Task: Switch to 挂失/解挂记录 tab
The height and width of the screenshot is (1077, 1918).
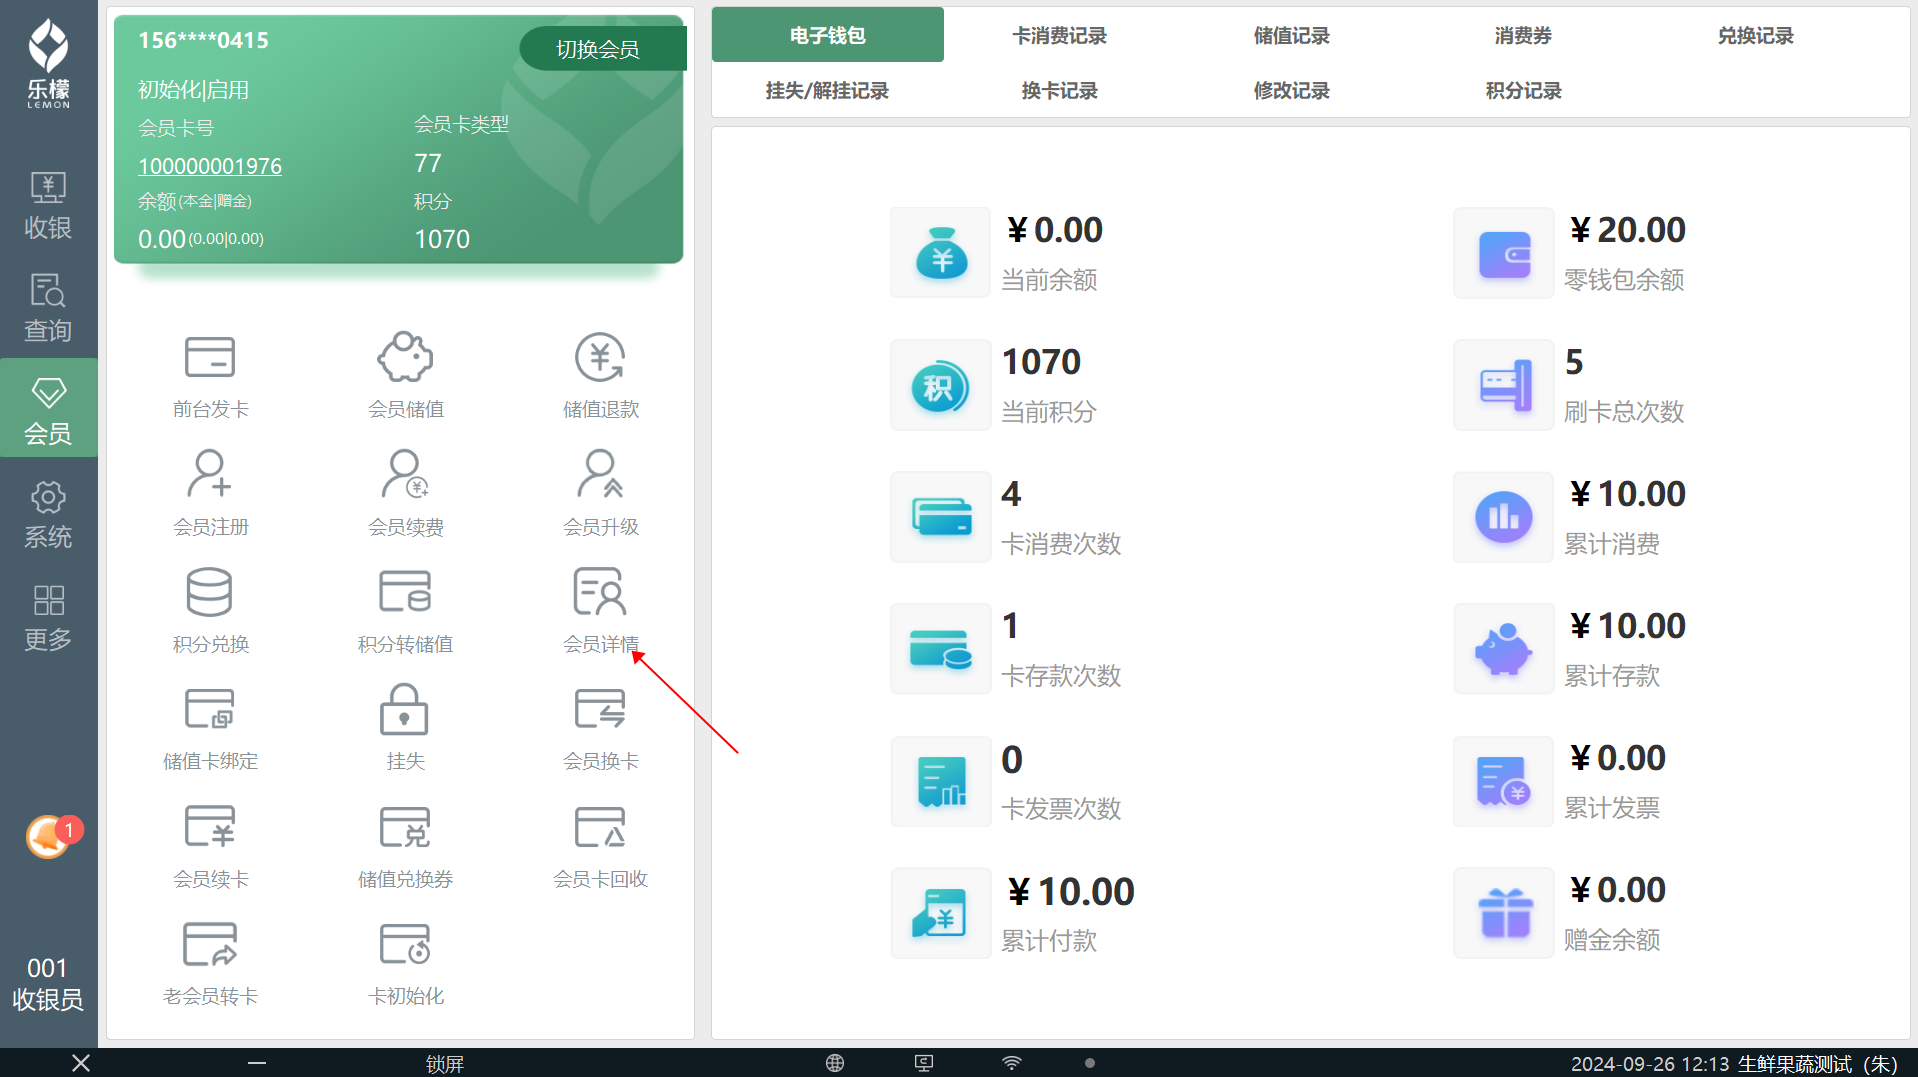Action: click(827, 90)
